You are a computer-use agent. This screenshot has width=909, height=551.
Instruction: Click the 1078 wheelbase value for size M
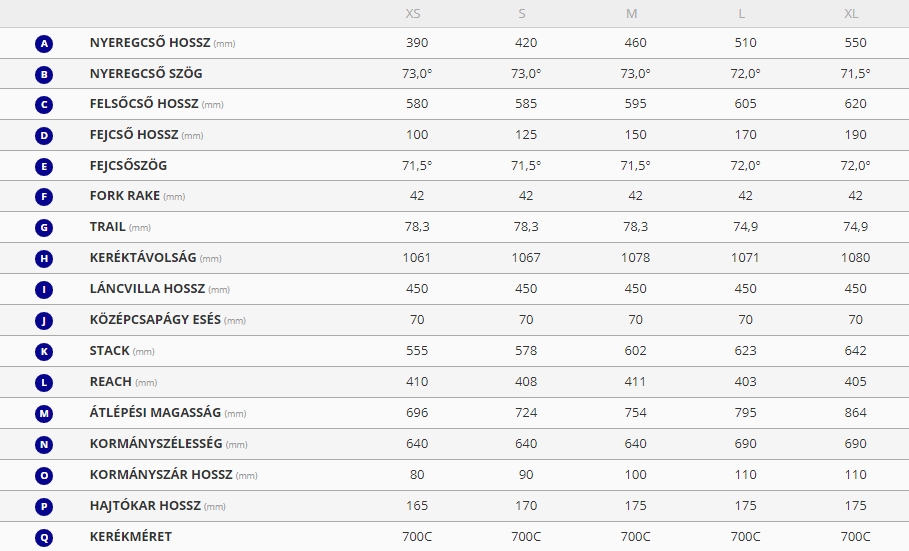click(635, 258)
